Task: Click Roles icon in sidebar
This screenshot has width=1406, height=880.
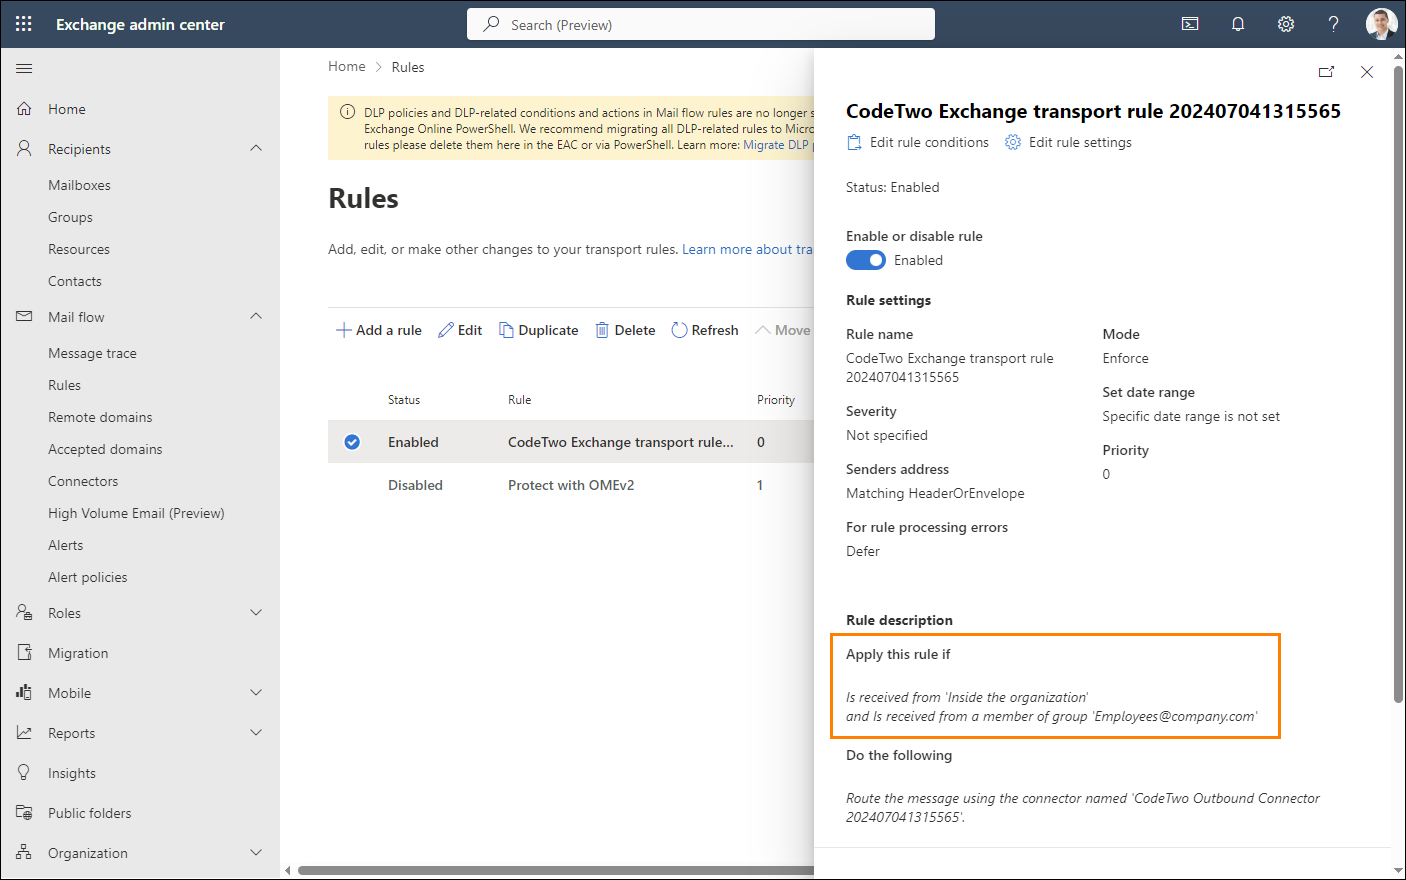Action: point(24,612)
